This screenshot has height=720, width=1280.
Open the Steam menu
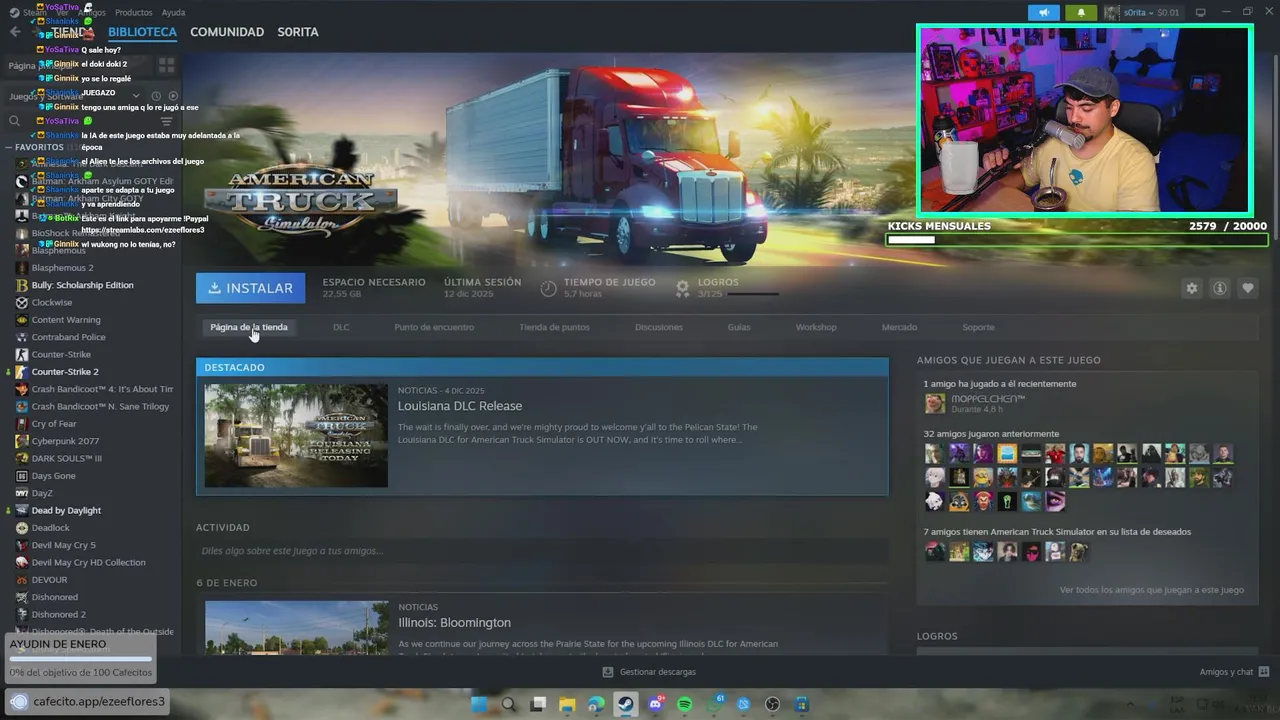[35, 13]
